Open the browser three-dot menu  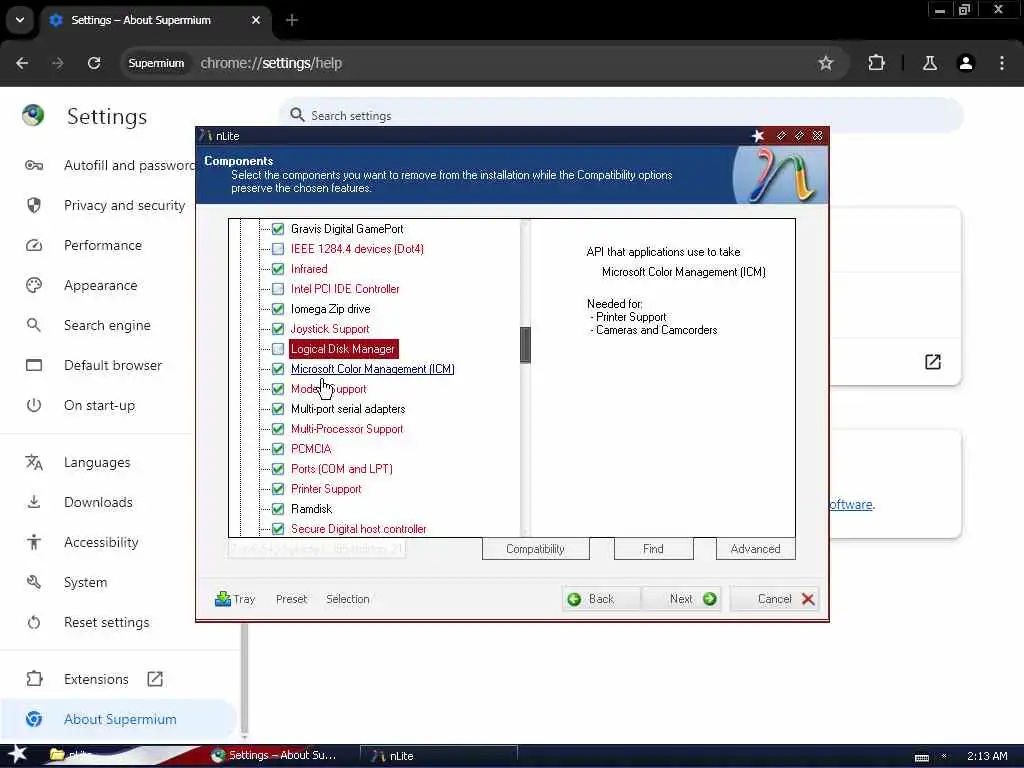(x=1002, y=63)
